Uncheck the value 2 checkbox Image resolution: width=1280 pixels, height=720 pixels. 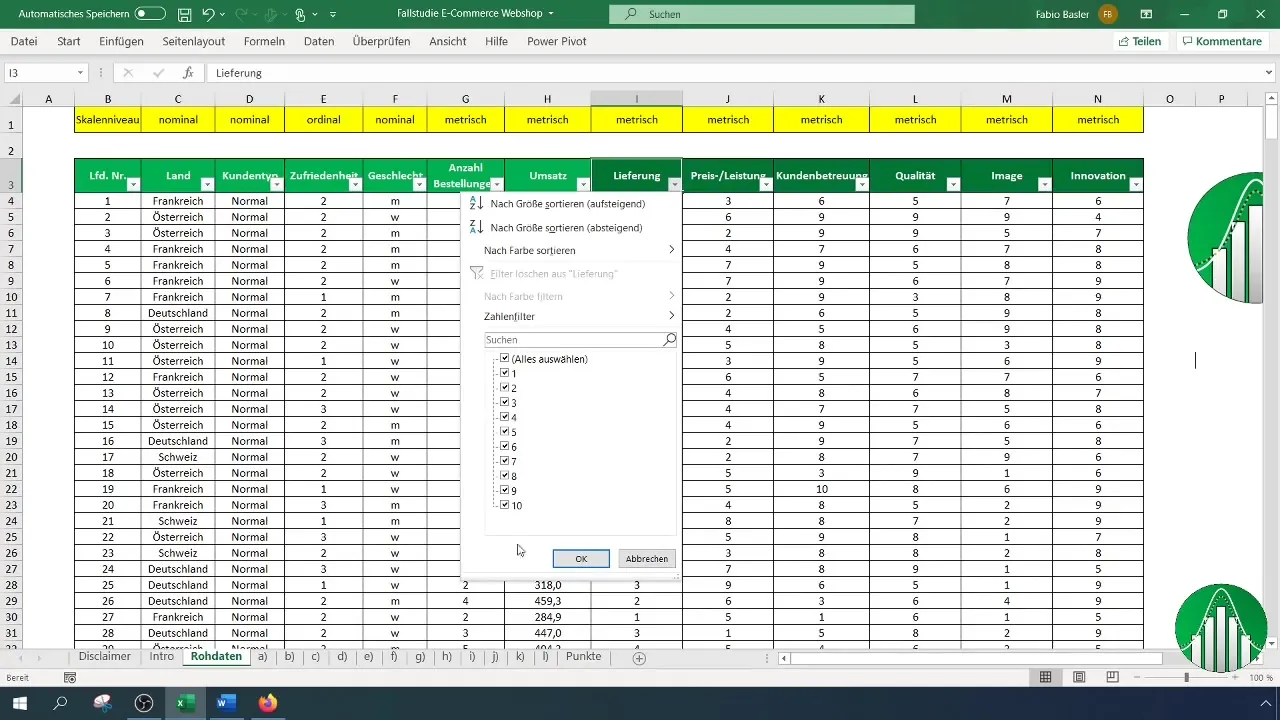pos(505,387)
